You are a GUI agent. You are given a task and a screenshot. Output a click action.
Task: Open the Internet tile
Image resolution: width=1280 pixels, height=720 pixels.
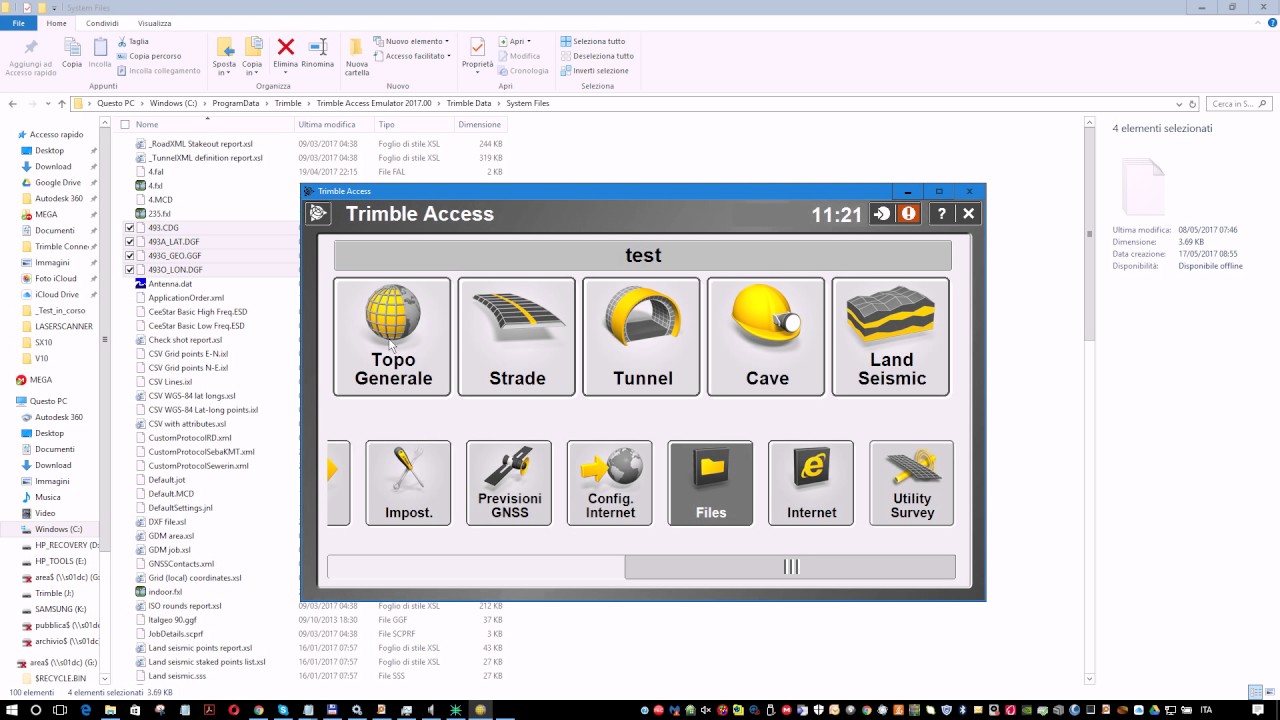pos(811,483)
